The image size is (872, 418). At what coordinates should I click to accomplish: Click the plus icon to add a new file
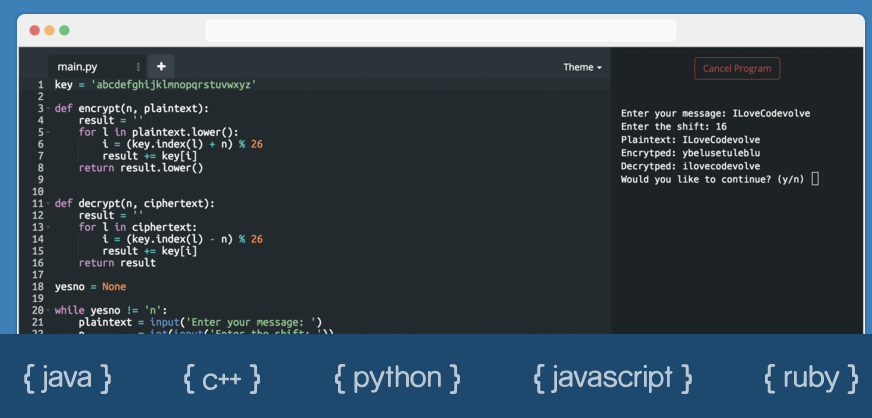(161, 67)
